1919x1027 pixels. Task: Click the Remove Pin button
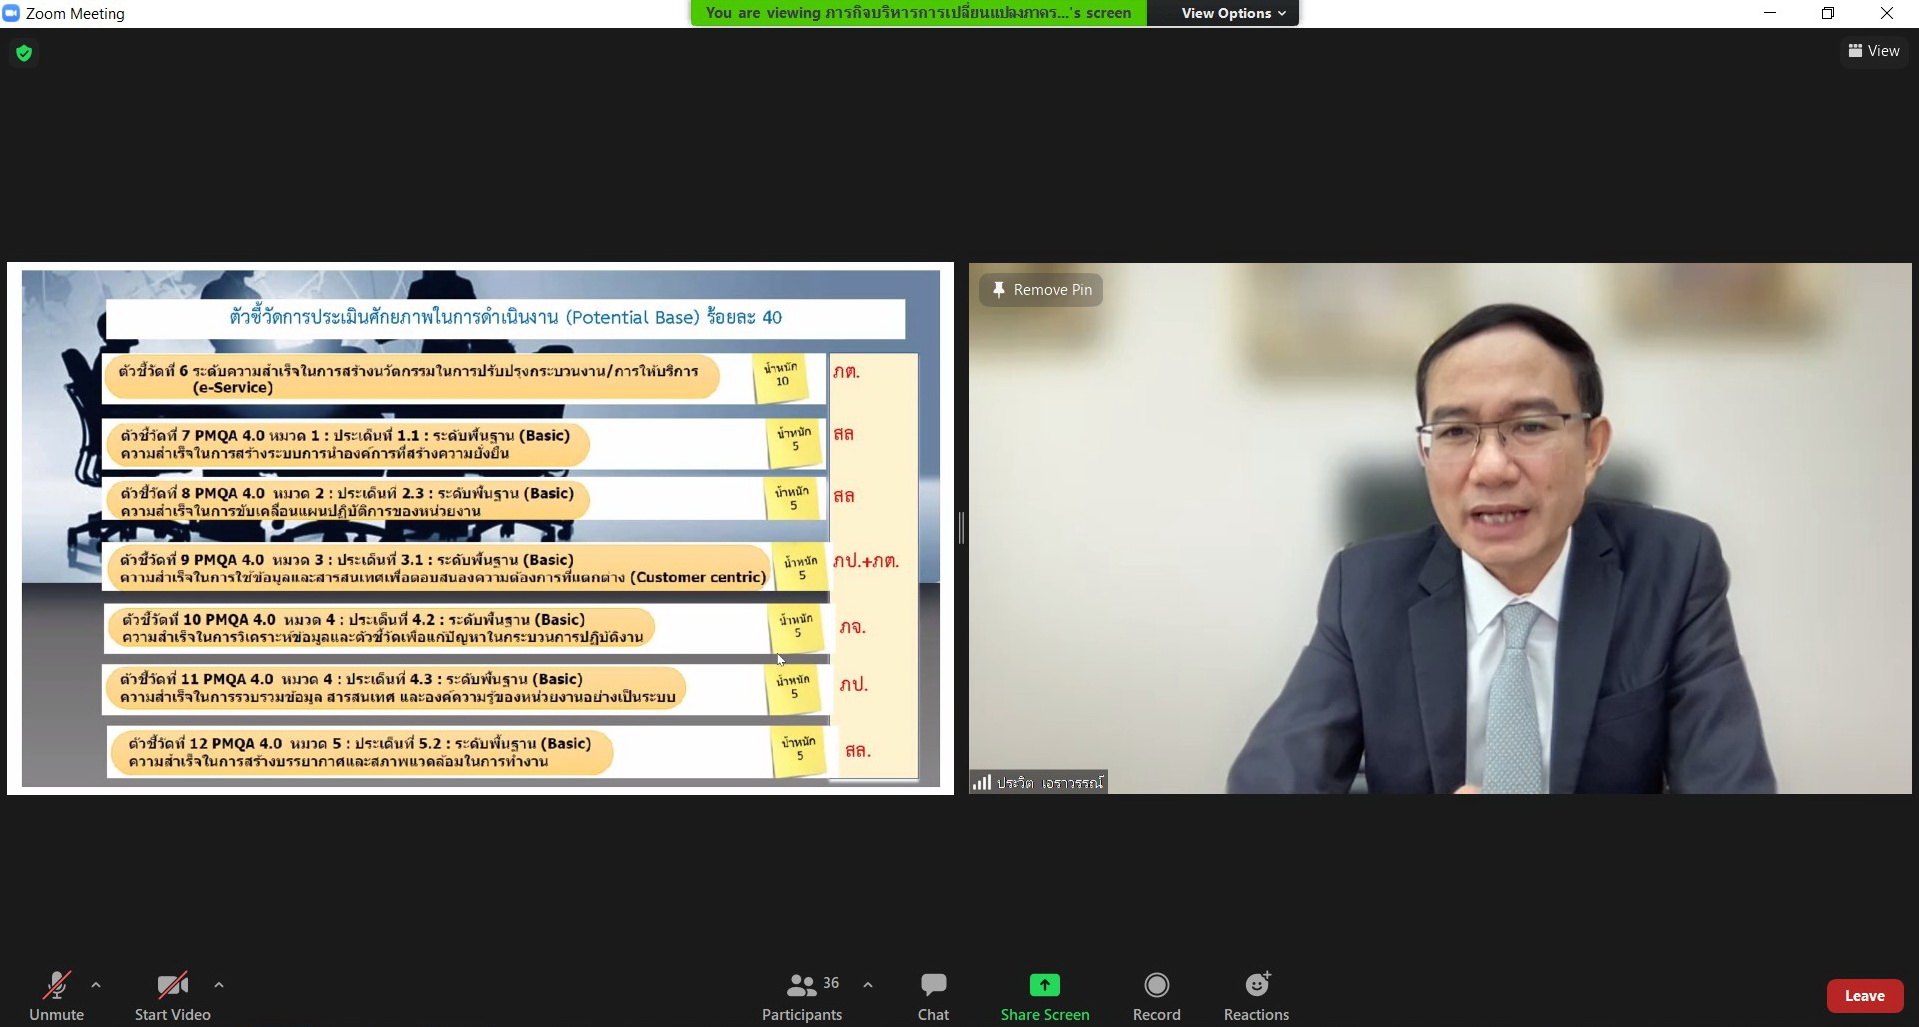point(1041,290)
